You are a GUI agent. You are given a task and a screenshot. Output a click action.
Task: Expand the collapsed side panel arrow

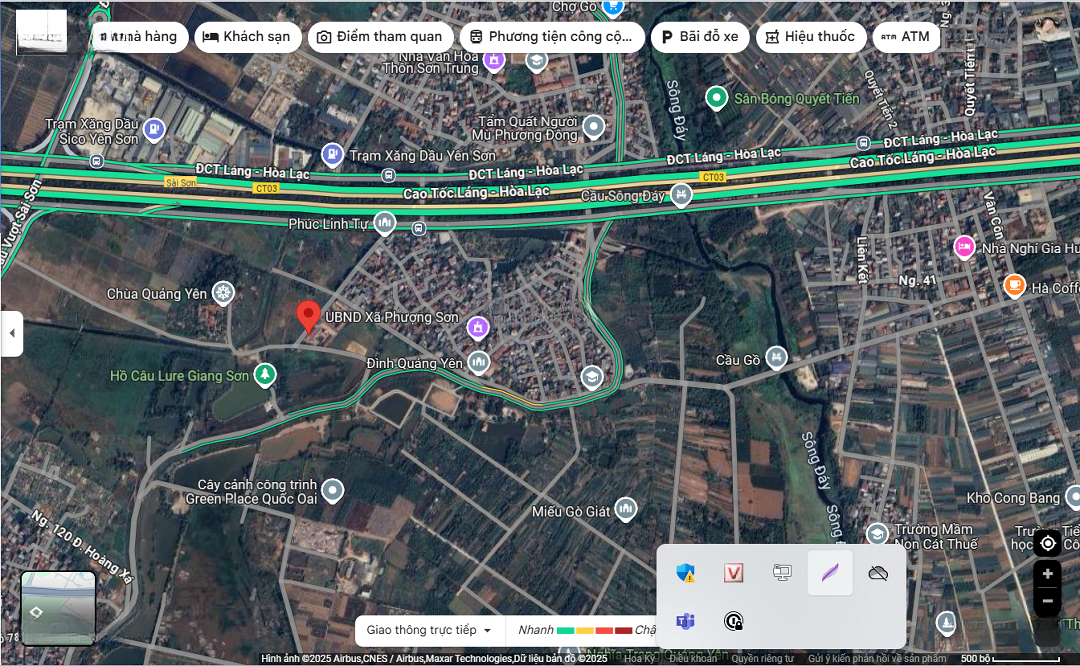tap(12, 333)
